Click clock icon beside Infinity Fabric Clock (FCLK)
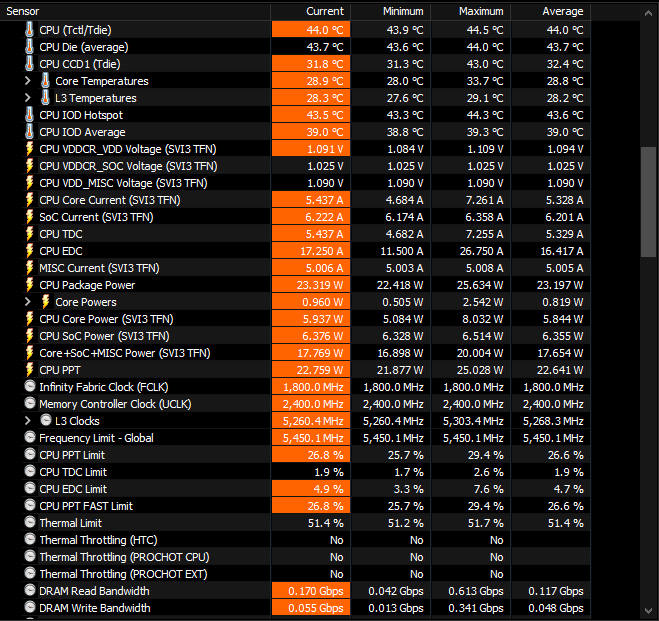Viewport: 659px width, 621px height. tap(29, 387)
